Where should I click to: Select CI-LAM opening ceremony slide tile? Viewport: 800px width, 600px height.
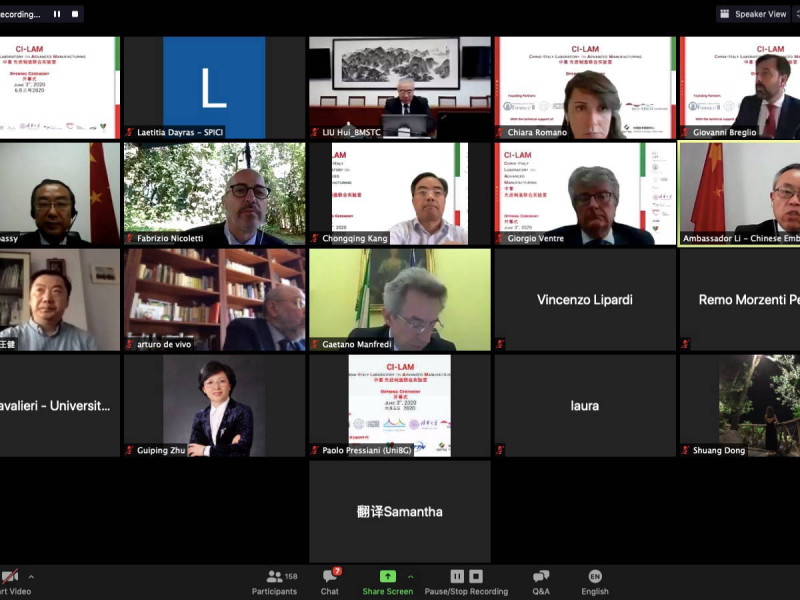click(x=60, y=87)
